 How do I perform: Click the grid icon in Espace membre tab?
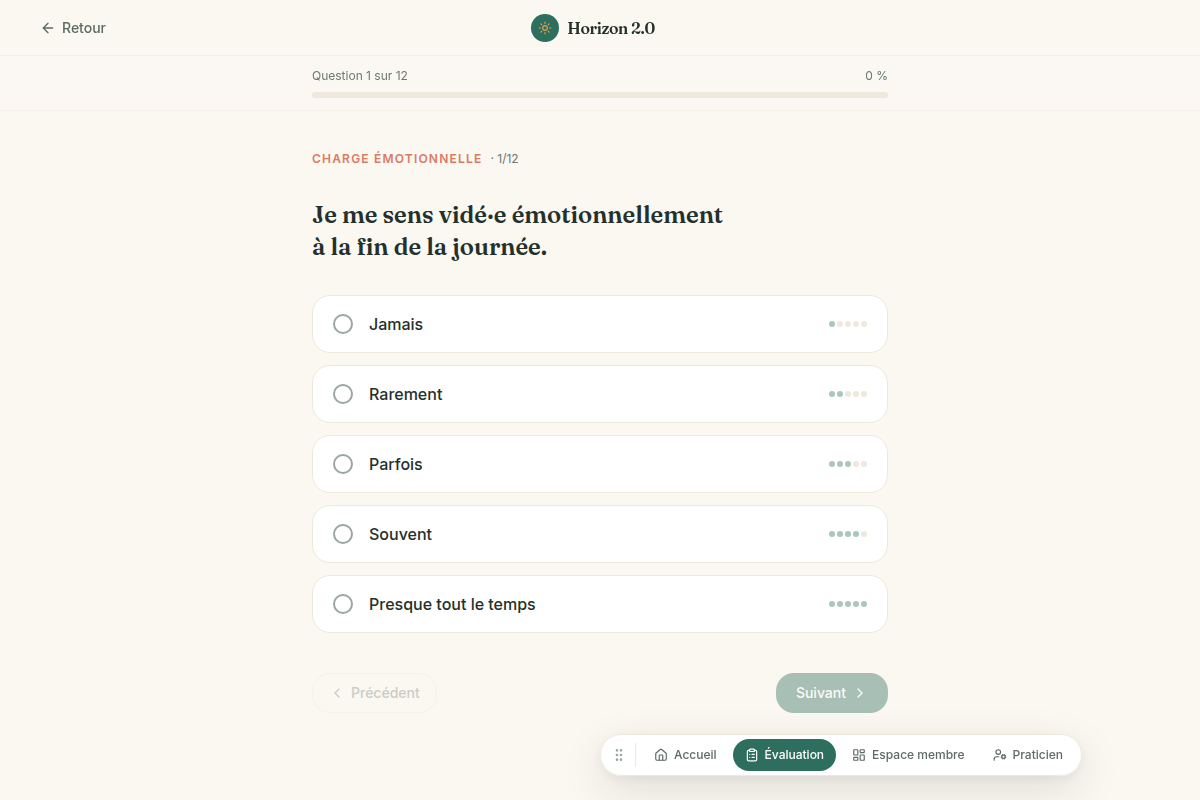pos(859,755)
